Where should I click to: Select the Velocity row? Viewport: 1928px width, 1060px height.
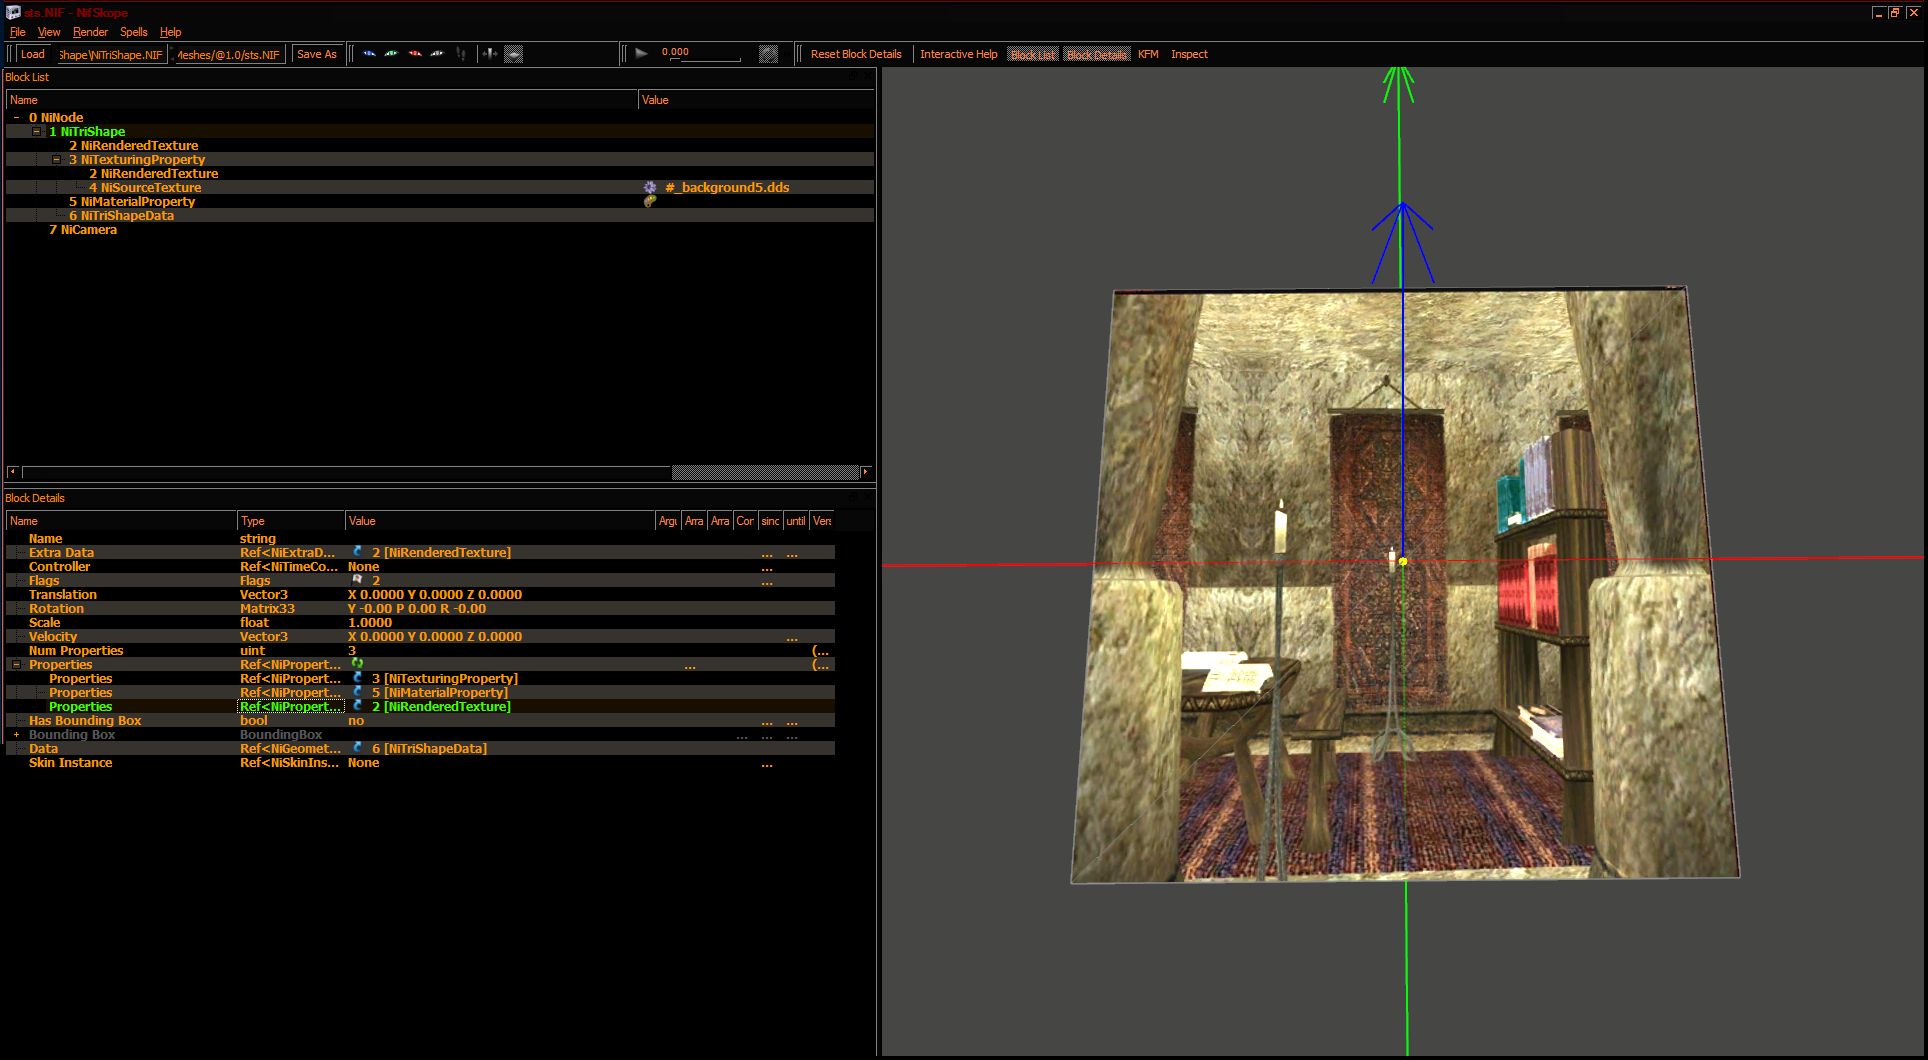(x=420, y=636)
